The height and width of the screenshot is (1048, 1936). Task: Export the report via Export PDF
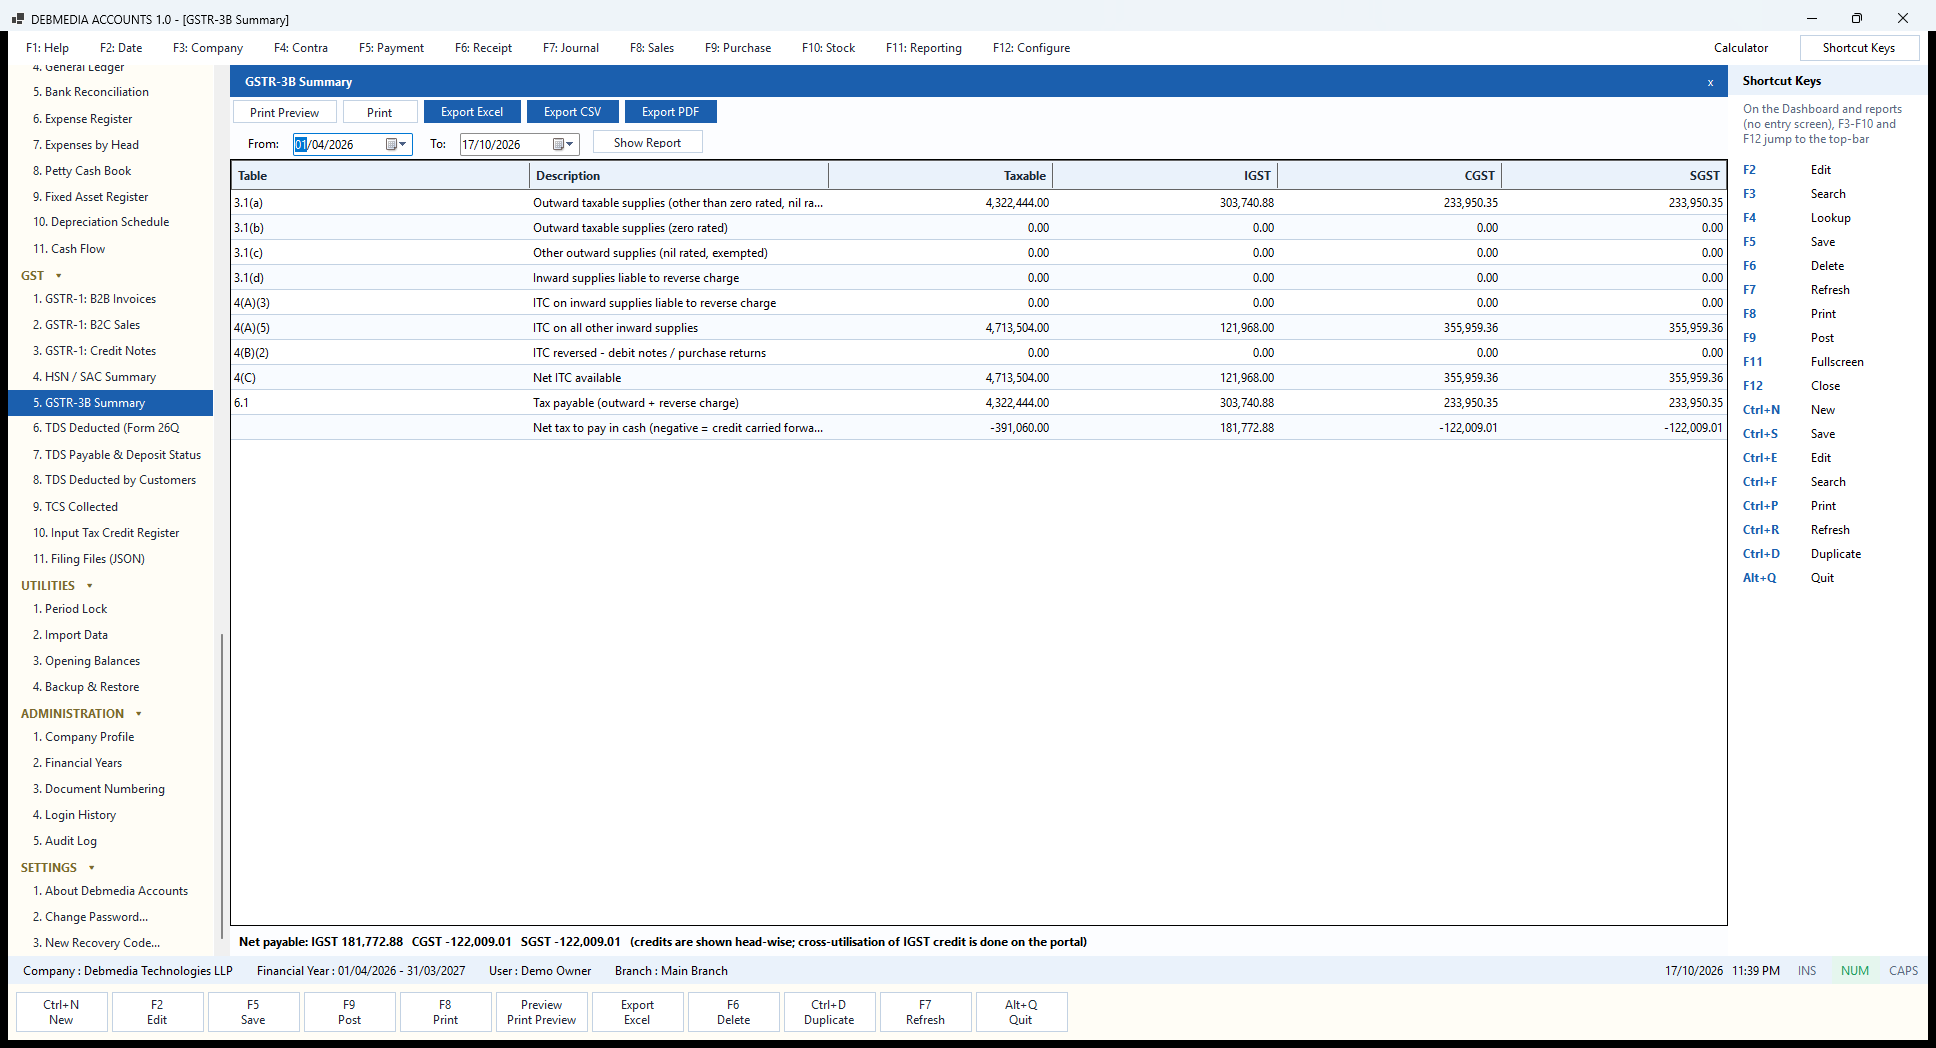(671, 112)
